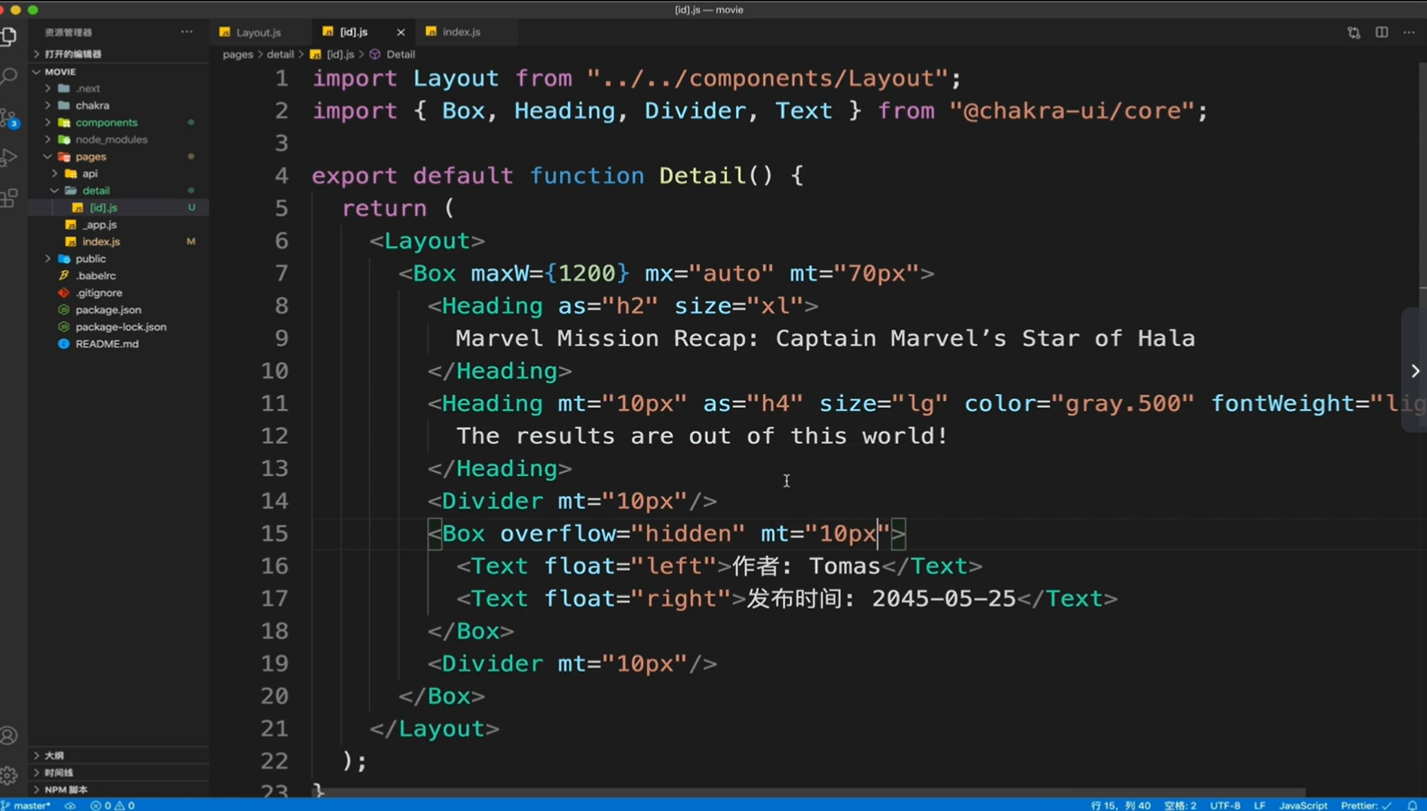Open the notifications bell in status bar
Viewport: 1427px width, 811px height.
click(x=1413, y=805)
